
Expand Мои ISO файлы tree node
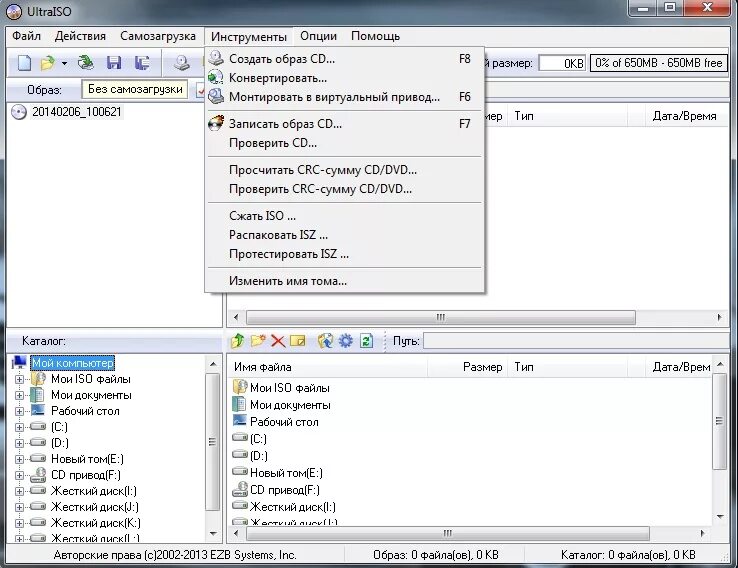(19, 379)
